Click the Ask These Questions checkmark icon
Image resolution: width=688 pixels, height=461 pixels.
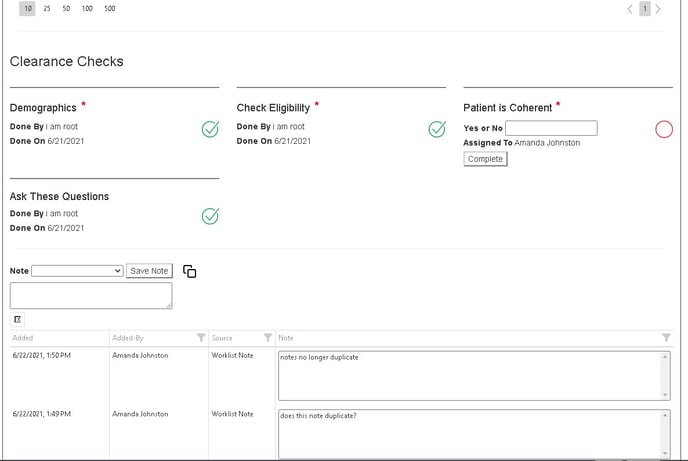pyautogui.click(x=210, y=216)
